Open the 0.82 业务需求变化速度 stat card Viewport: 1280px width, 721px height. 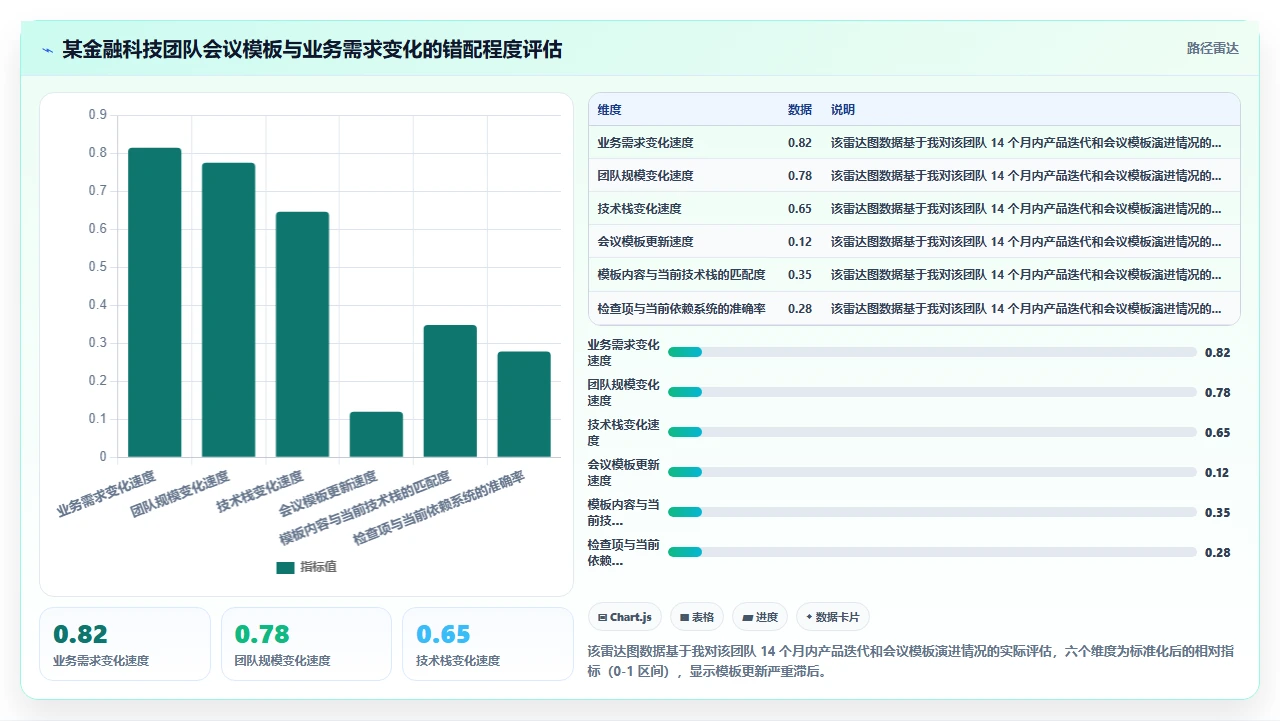125,644
